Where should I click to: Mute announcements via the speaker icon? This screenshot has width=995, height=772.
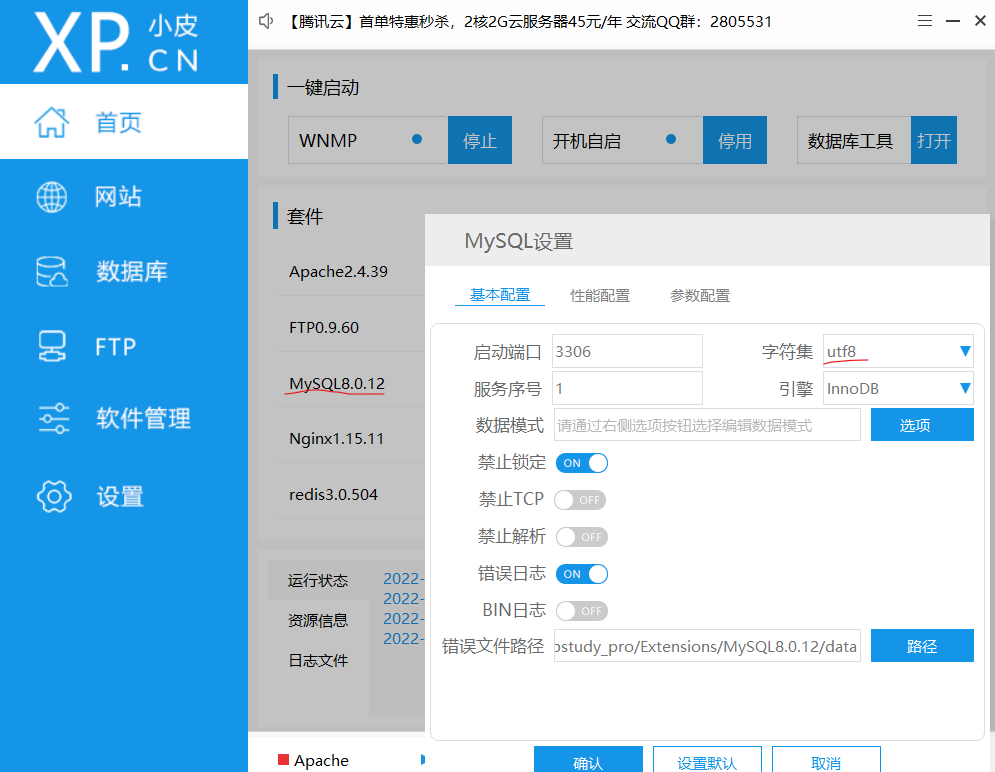(264, 20)
